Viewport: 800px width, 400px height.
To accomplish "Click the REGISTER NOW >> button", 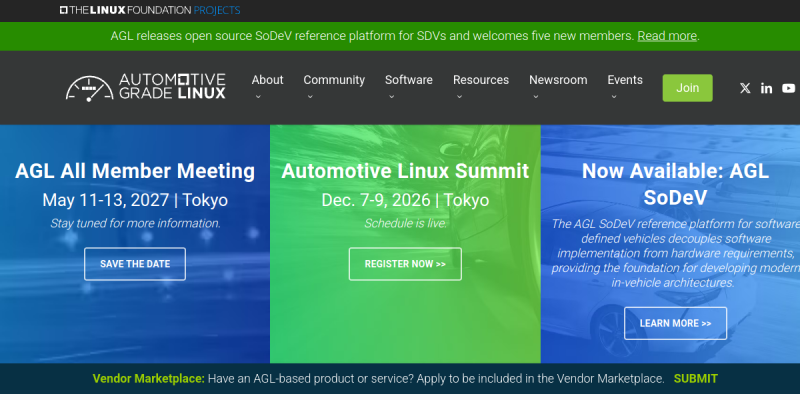I will 405,264.
